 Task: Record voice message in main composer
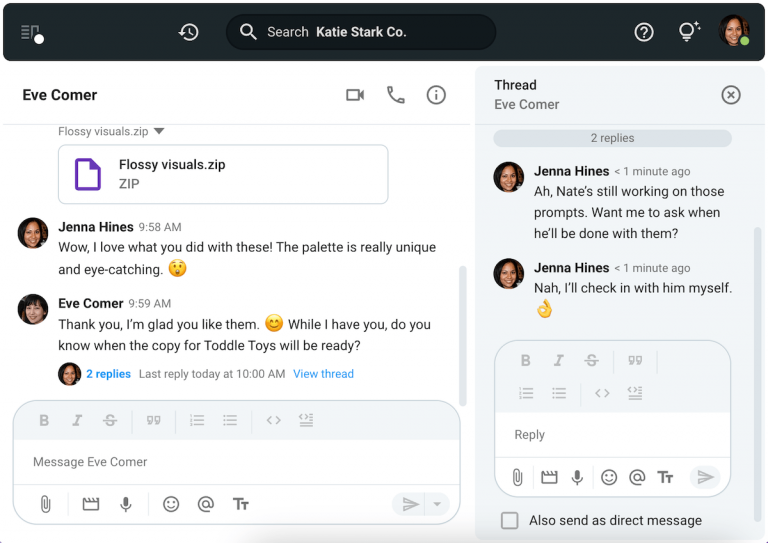pyautogui.click(x=126, y=504)
